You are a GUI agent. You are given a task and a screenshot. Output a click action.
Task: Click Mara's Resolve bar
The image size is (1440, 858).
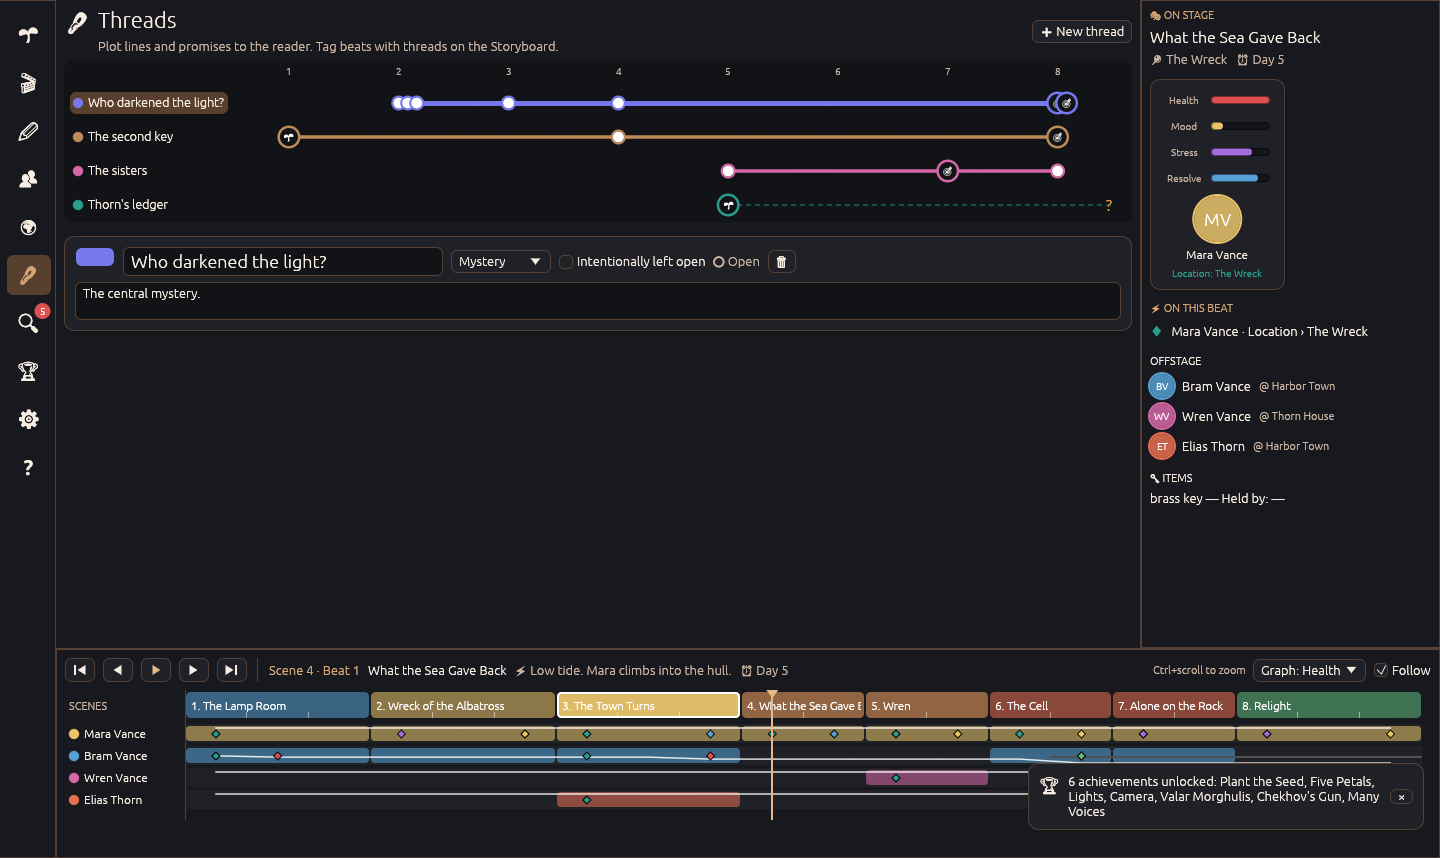point(1240,178)
